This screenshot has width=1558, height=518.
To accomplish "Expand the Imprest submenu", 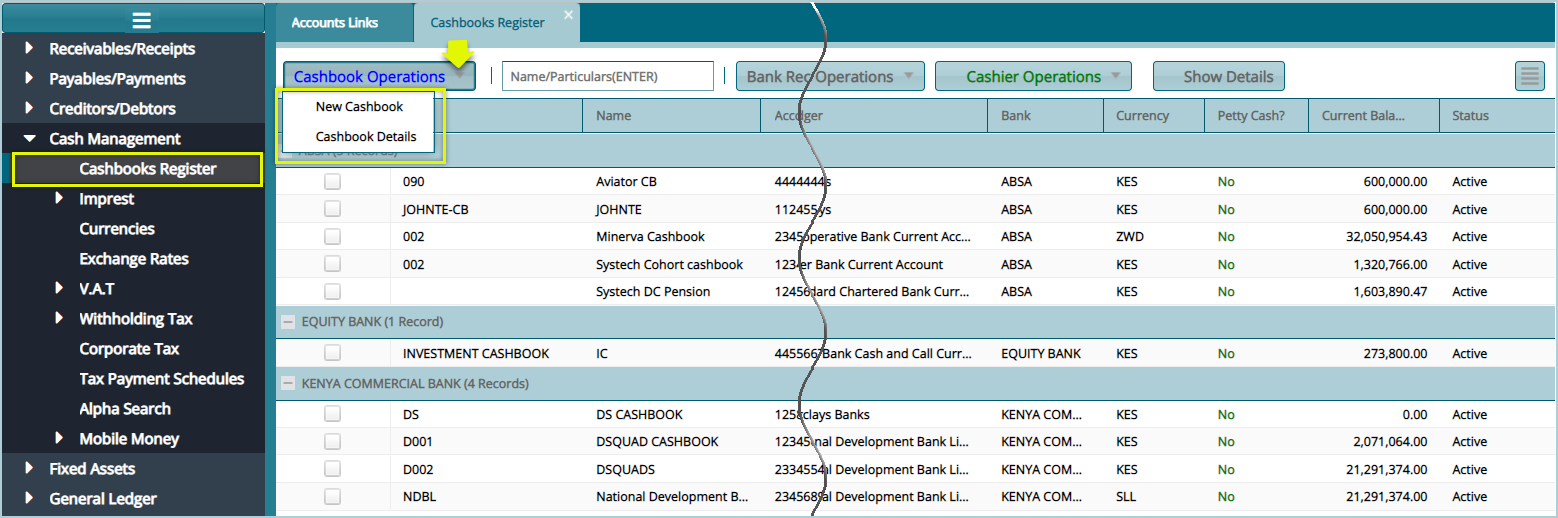I will pos(59,198).
